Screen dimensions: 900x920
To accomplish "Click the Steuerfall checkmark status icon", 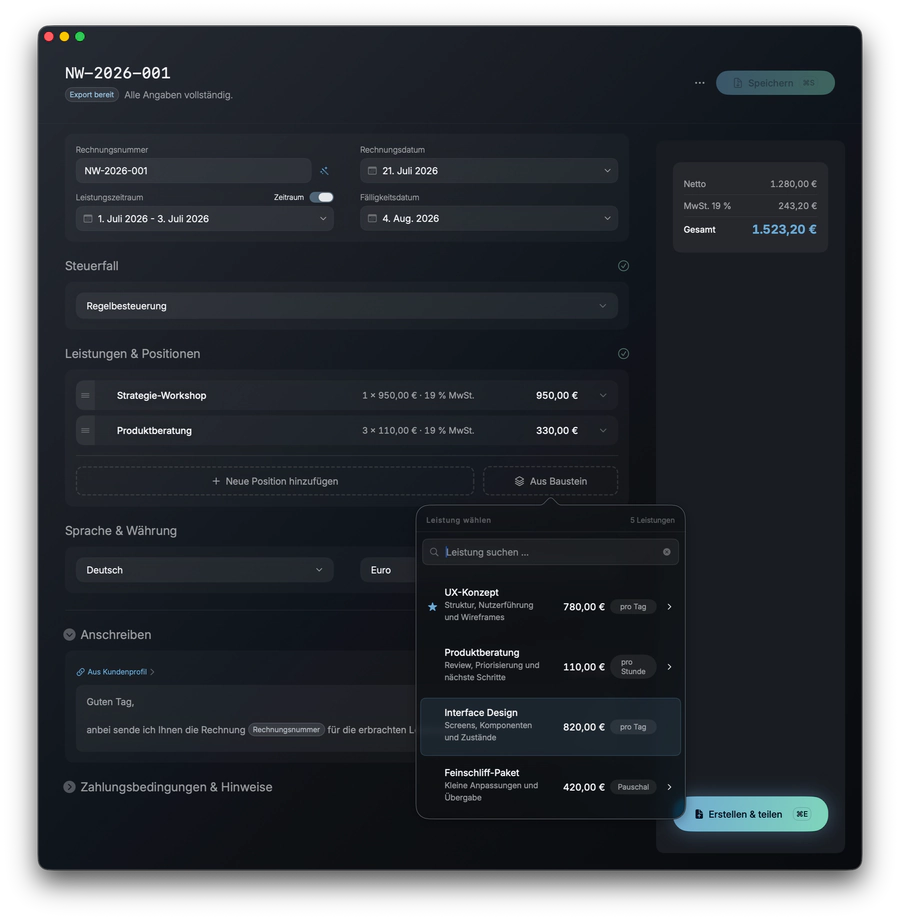I will [x=623, y=266].
